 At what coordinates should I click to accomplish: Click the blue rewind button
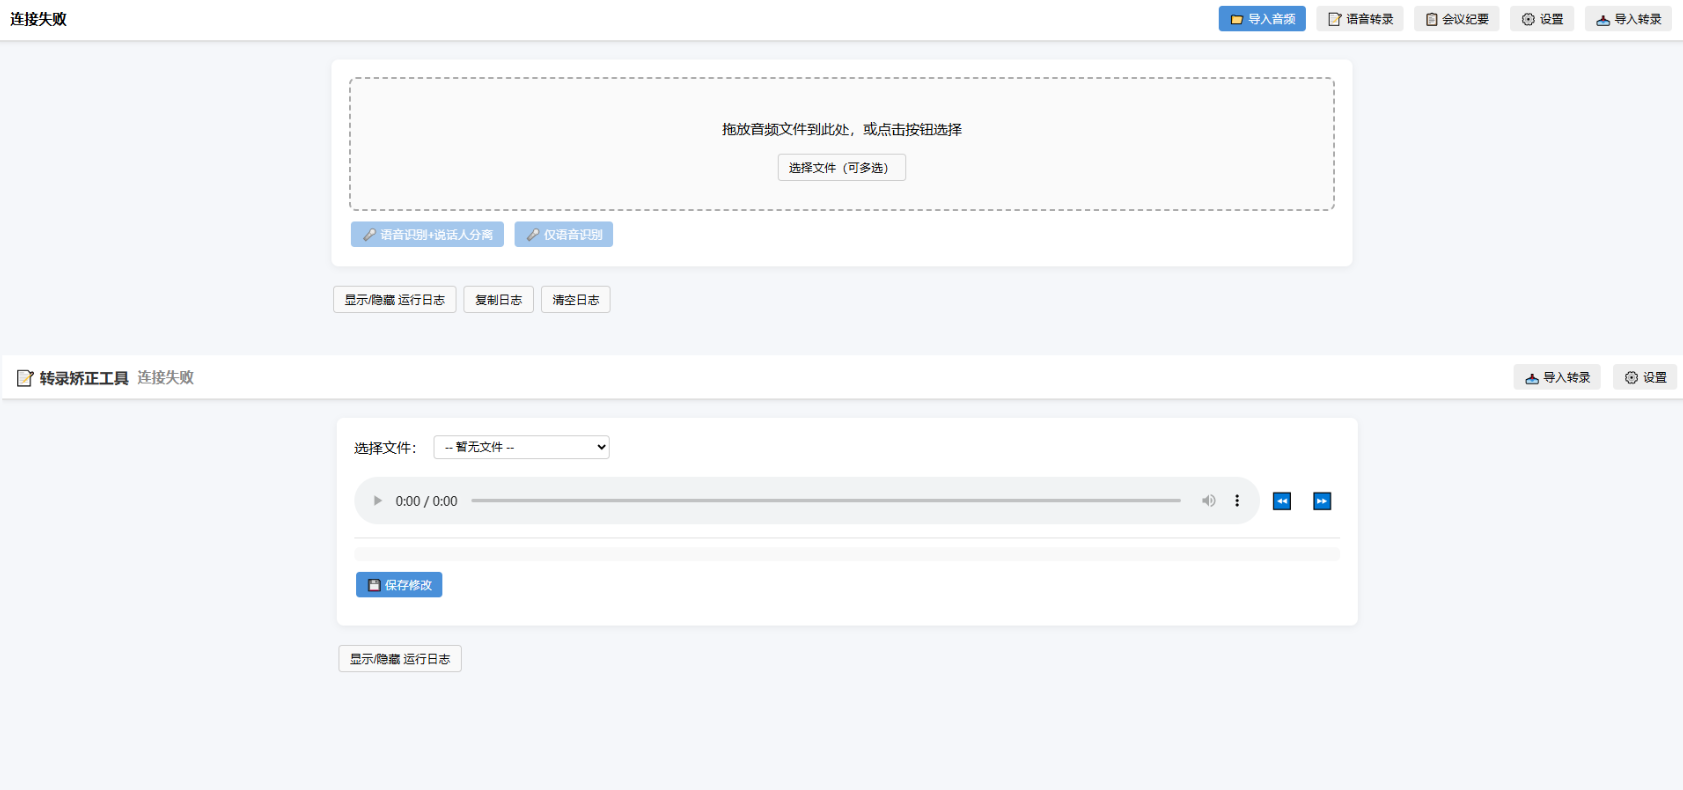point(1282,501)
